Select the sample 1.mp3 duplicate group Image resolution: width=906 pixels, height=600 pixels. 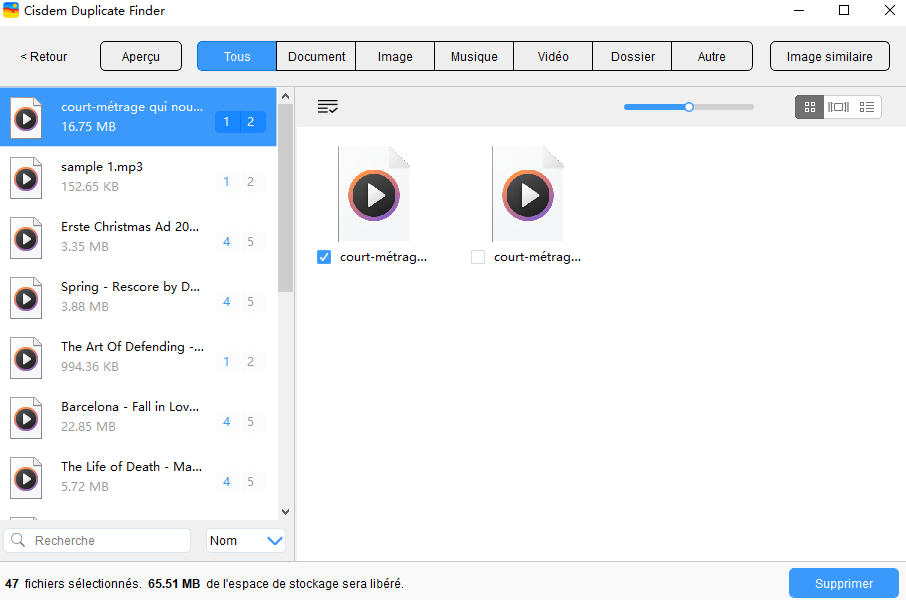click(x=138, y=176)
